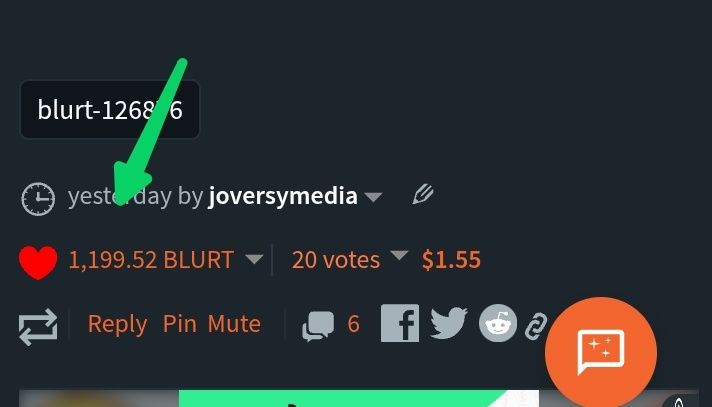The height and width of the screenshot is (407, 712).
Task: Share post on Facebook
Action: [x=400, y=323]
